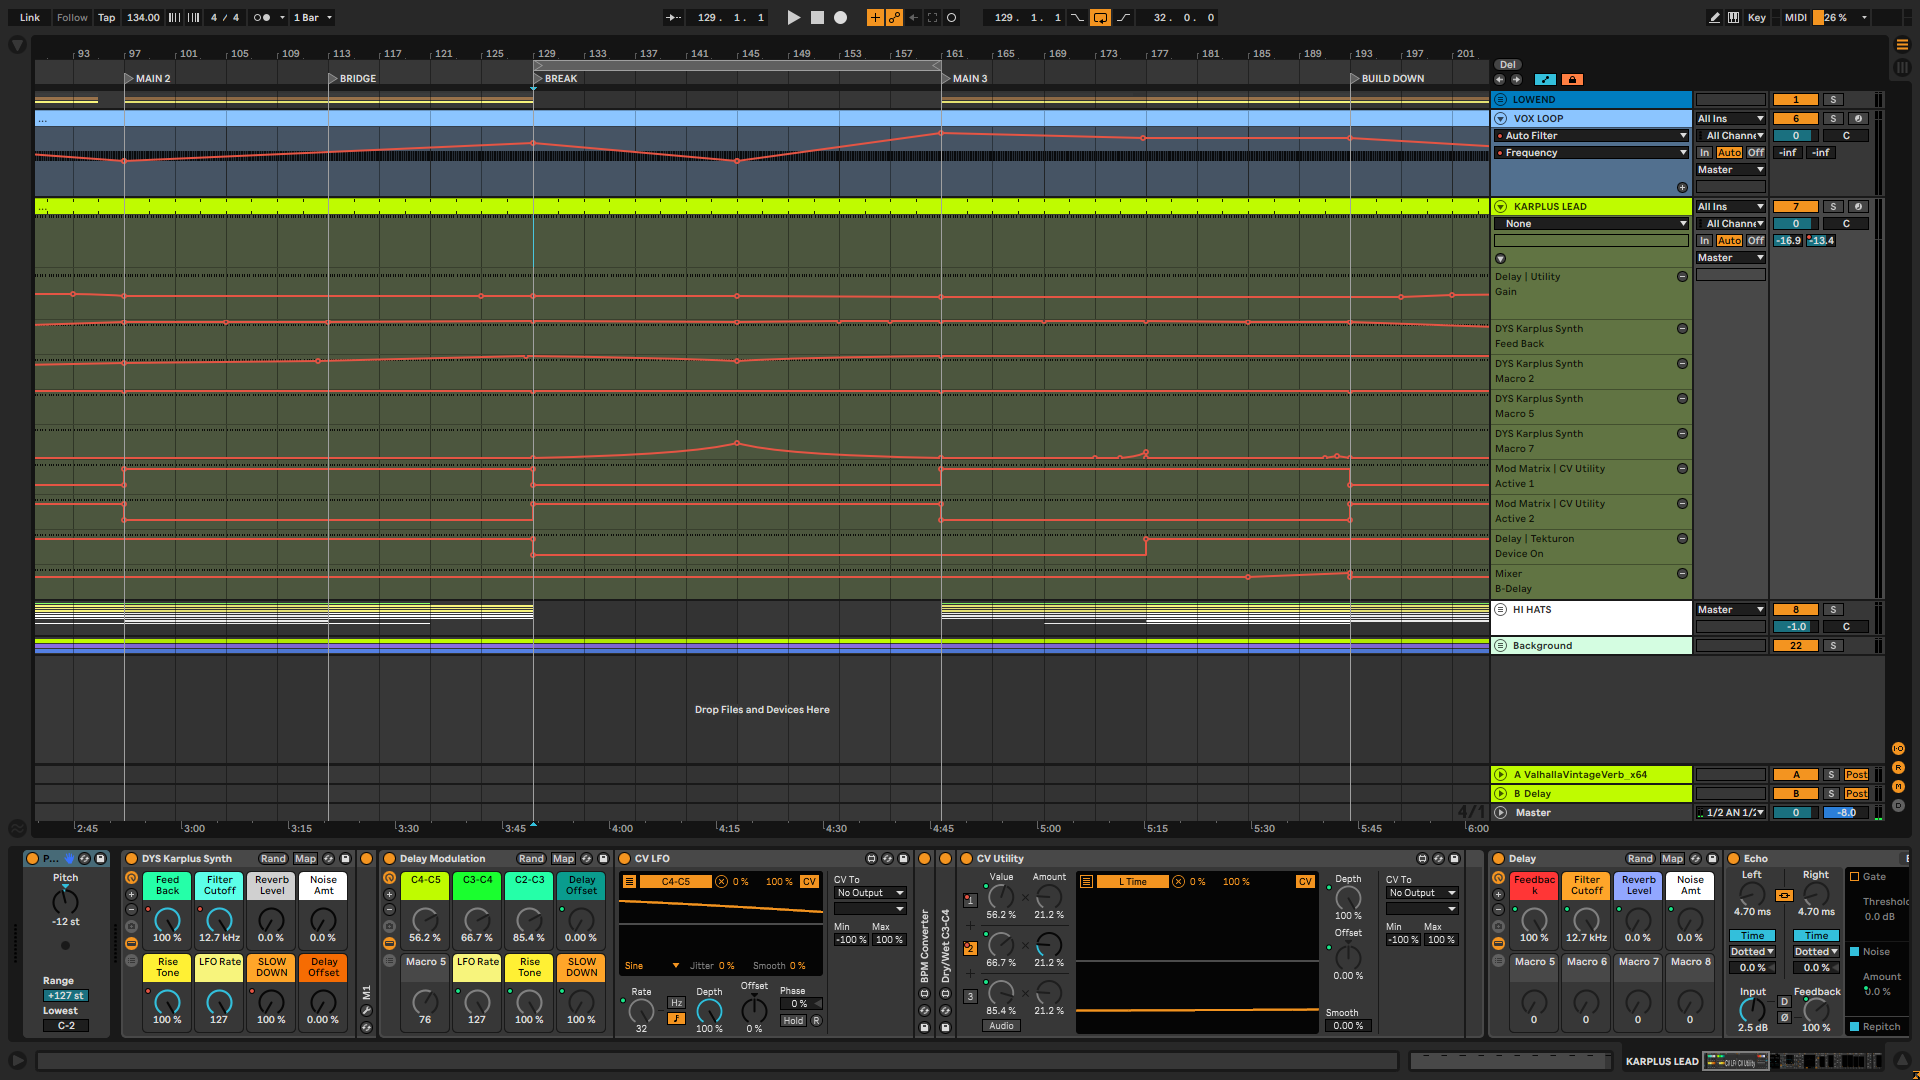Toggle Key mapping mode
This screenshot has width=1920, height=1080.
[x=1756, y=17]
